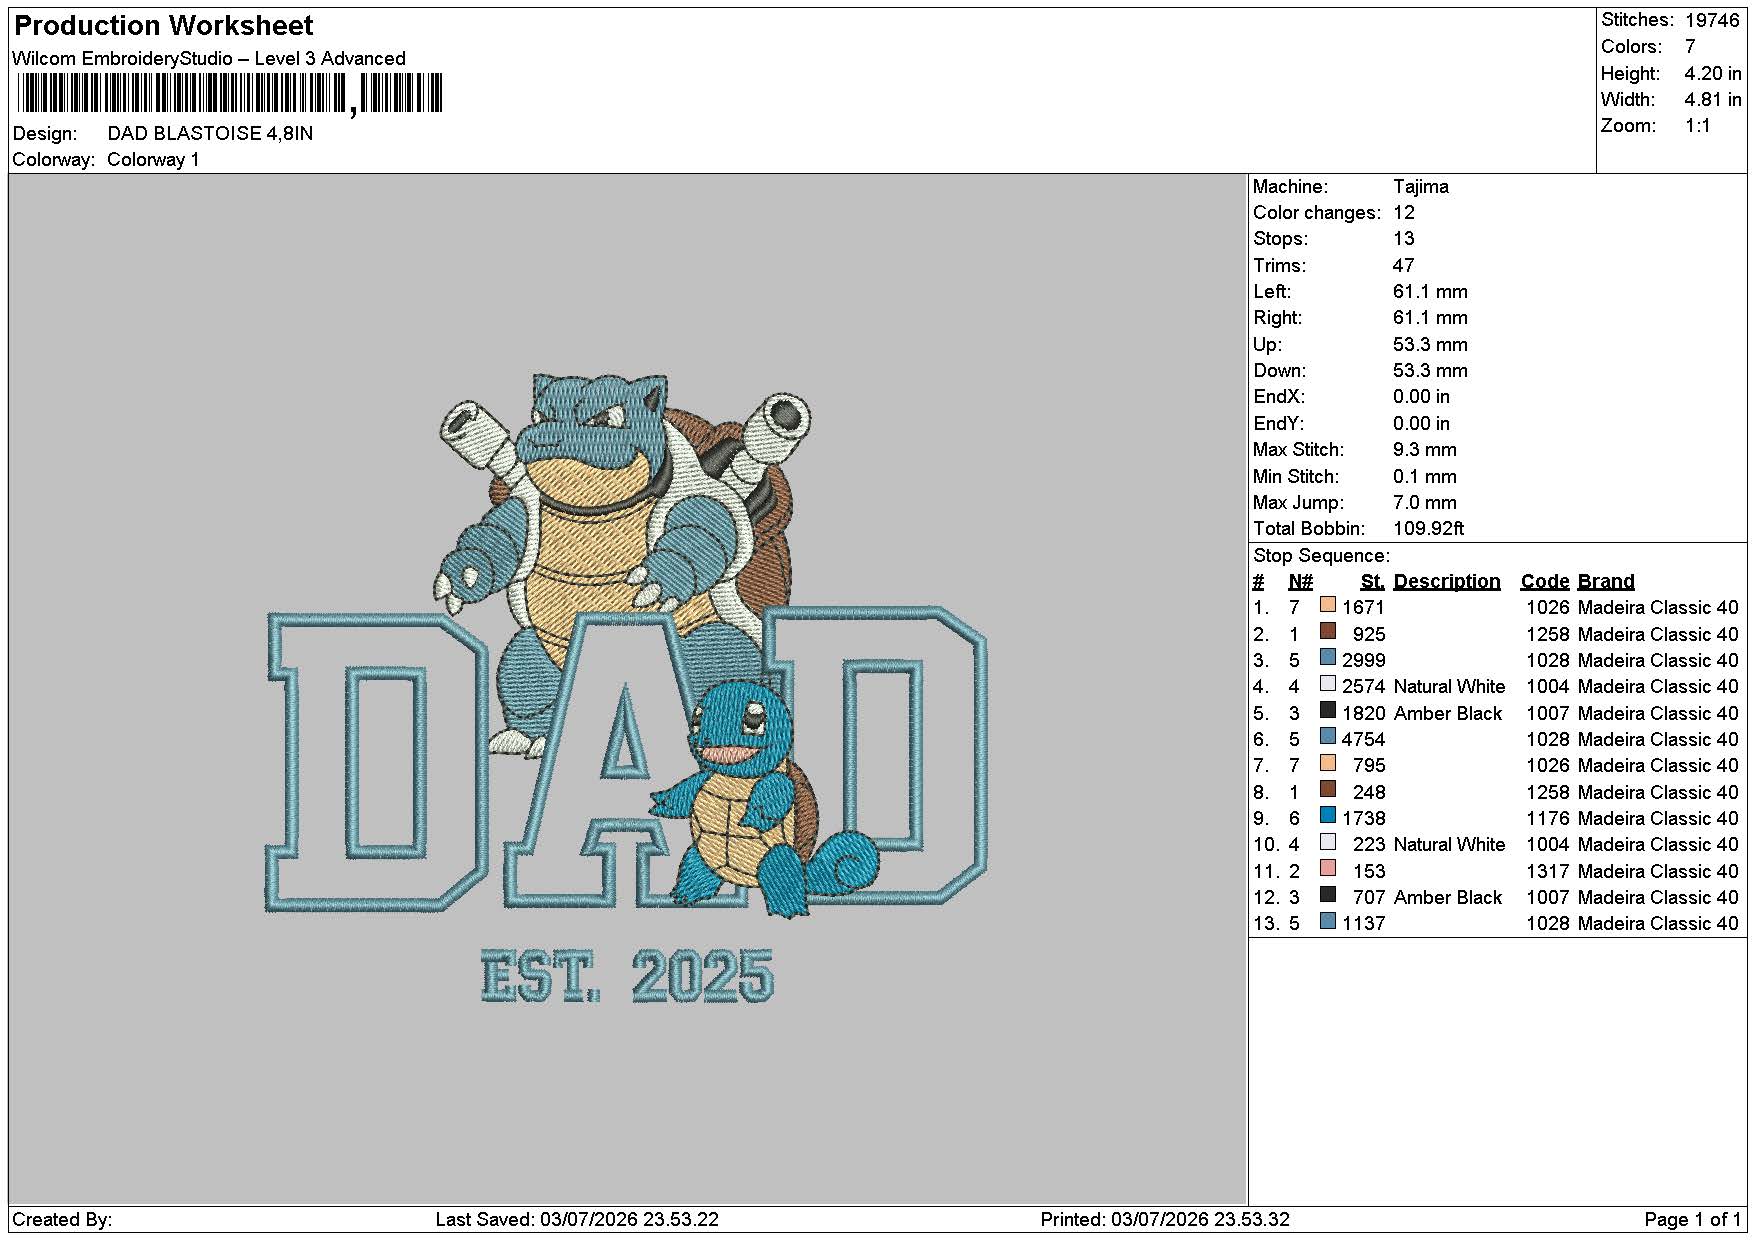Select the 'Last Saved: 03/07/2026 23.53.22' footer text
This screenshot has height=1240, width=1755.
click(x=577, y=1220)
